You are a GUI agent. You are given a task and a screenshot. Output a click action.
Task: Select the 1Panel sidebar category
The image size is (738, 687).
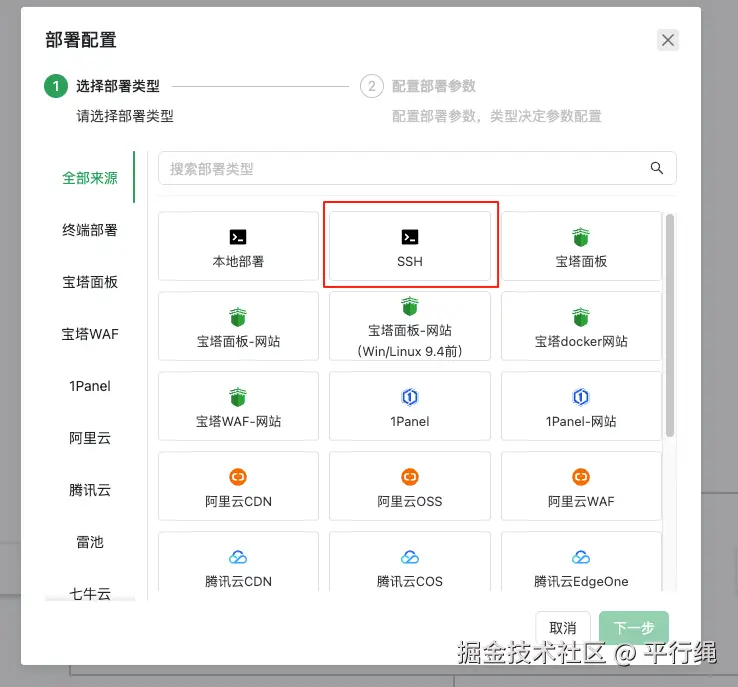click(89, 386)
